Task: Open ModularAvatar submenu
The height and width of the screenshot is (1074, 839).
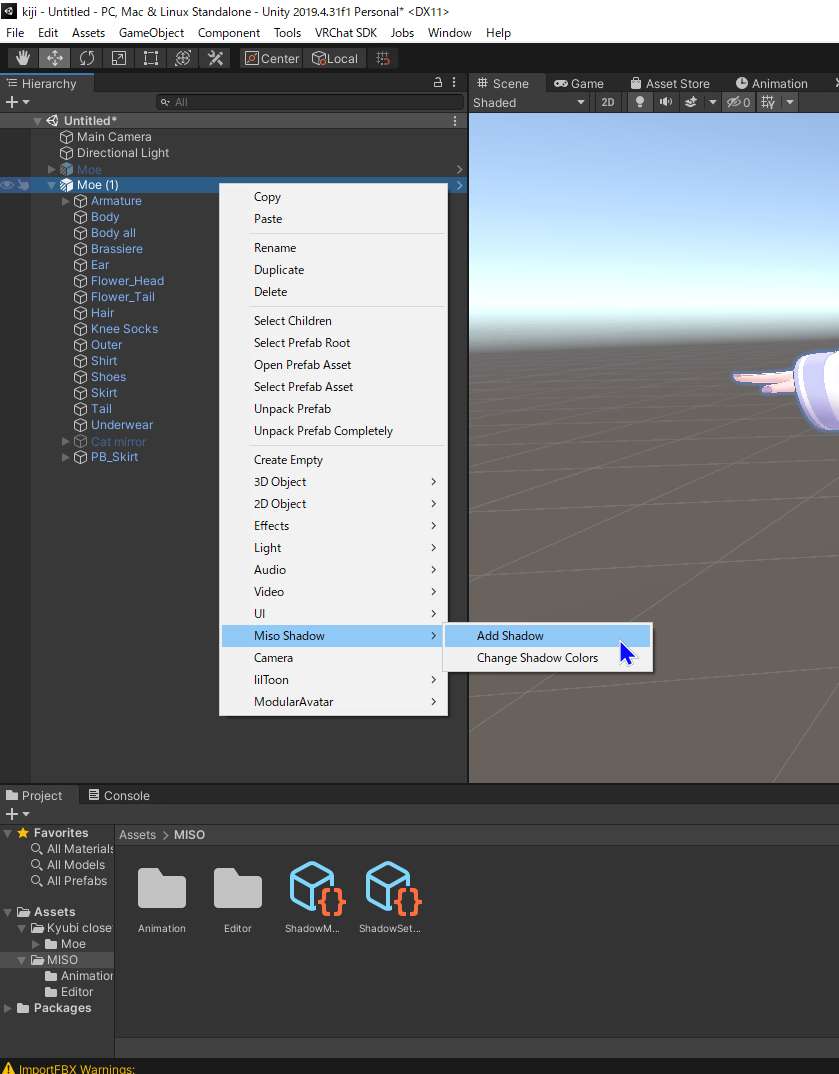Action: tap(334, 701)
